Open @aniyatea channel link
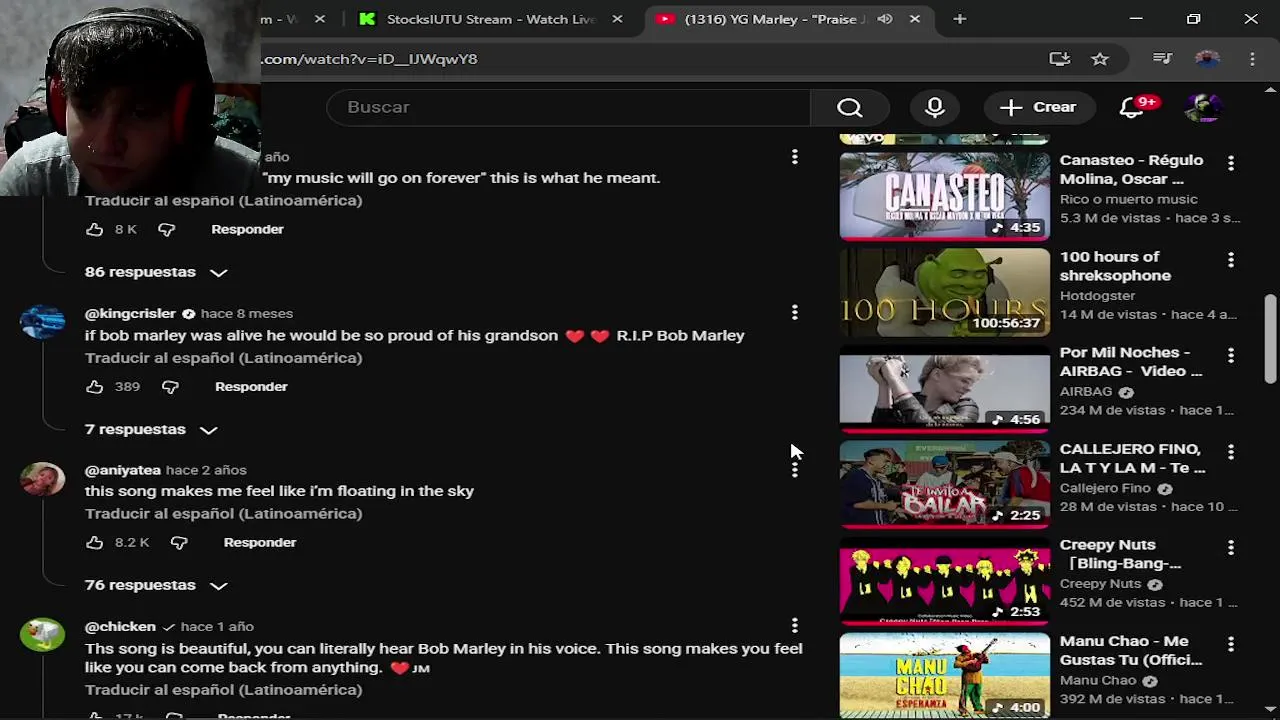1280x720 pixels. point(122,470)
